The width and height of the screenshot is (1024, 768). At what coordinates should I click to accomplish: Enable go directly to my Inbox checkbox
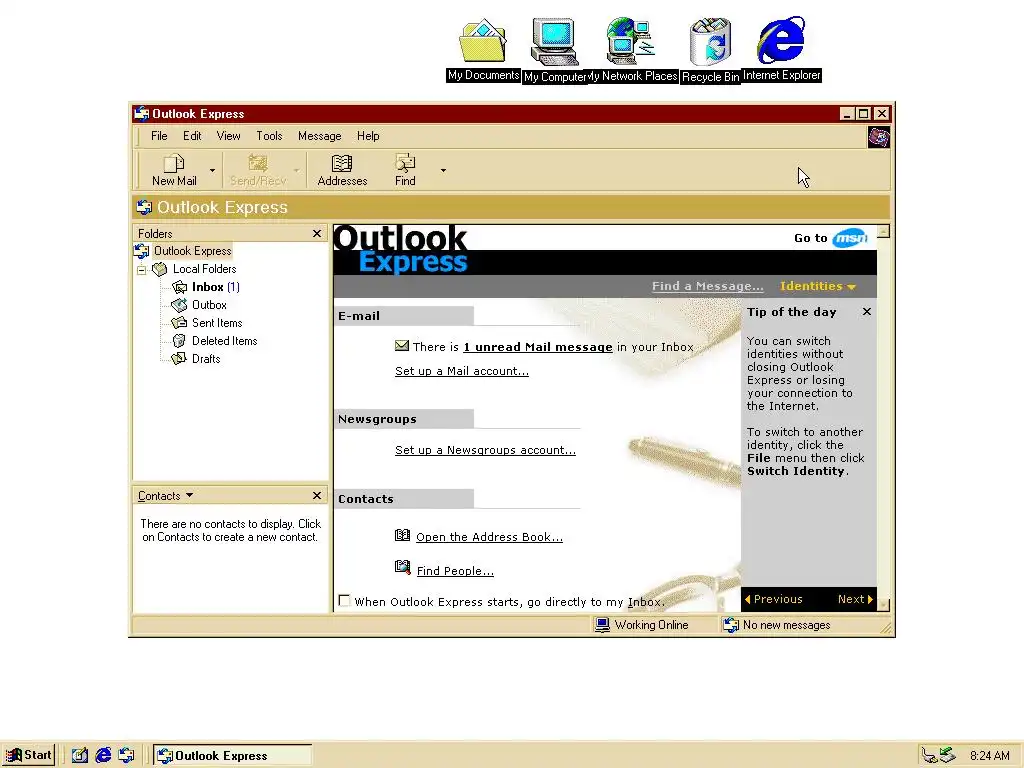pyautogui.click(x=344, y=600)
